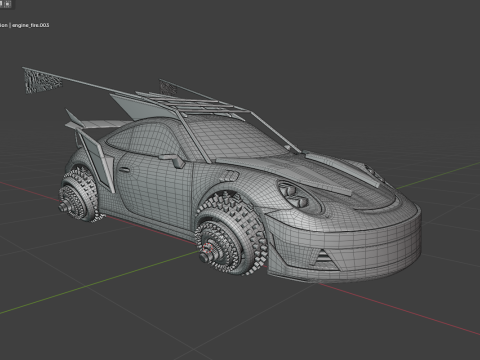Click the engine_fire.003 object name text
The height and width of the screenshot is (360, 480).
coord(31,25)
